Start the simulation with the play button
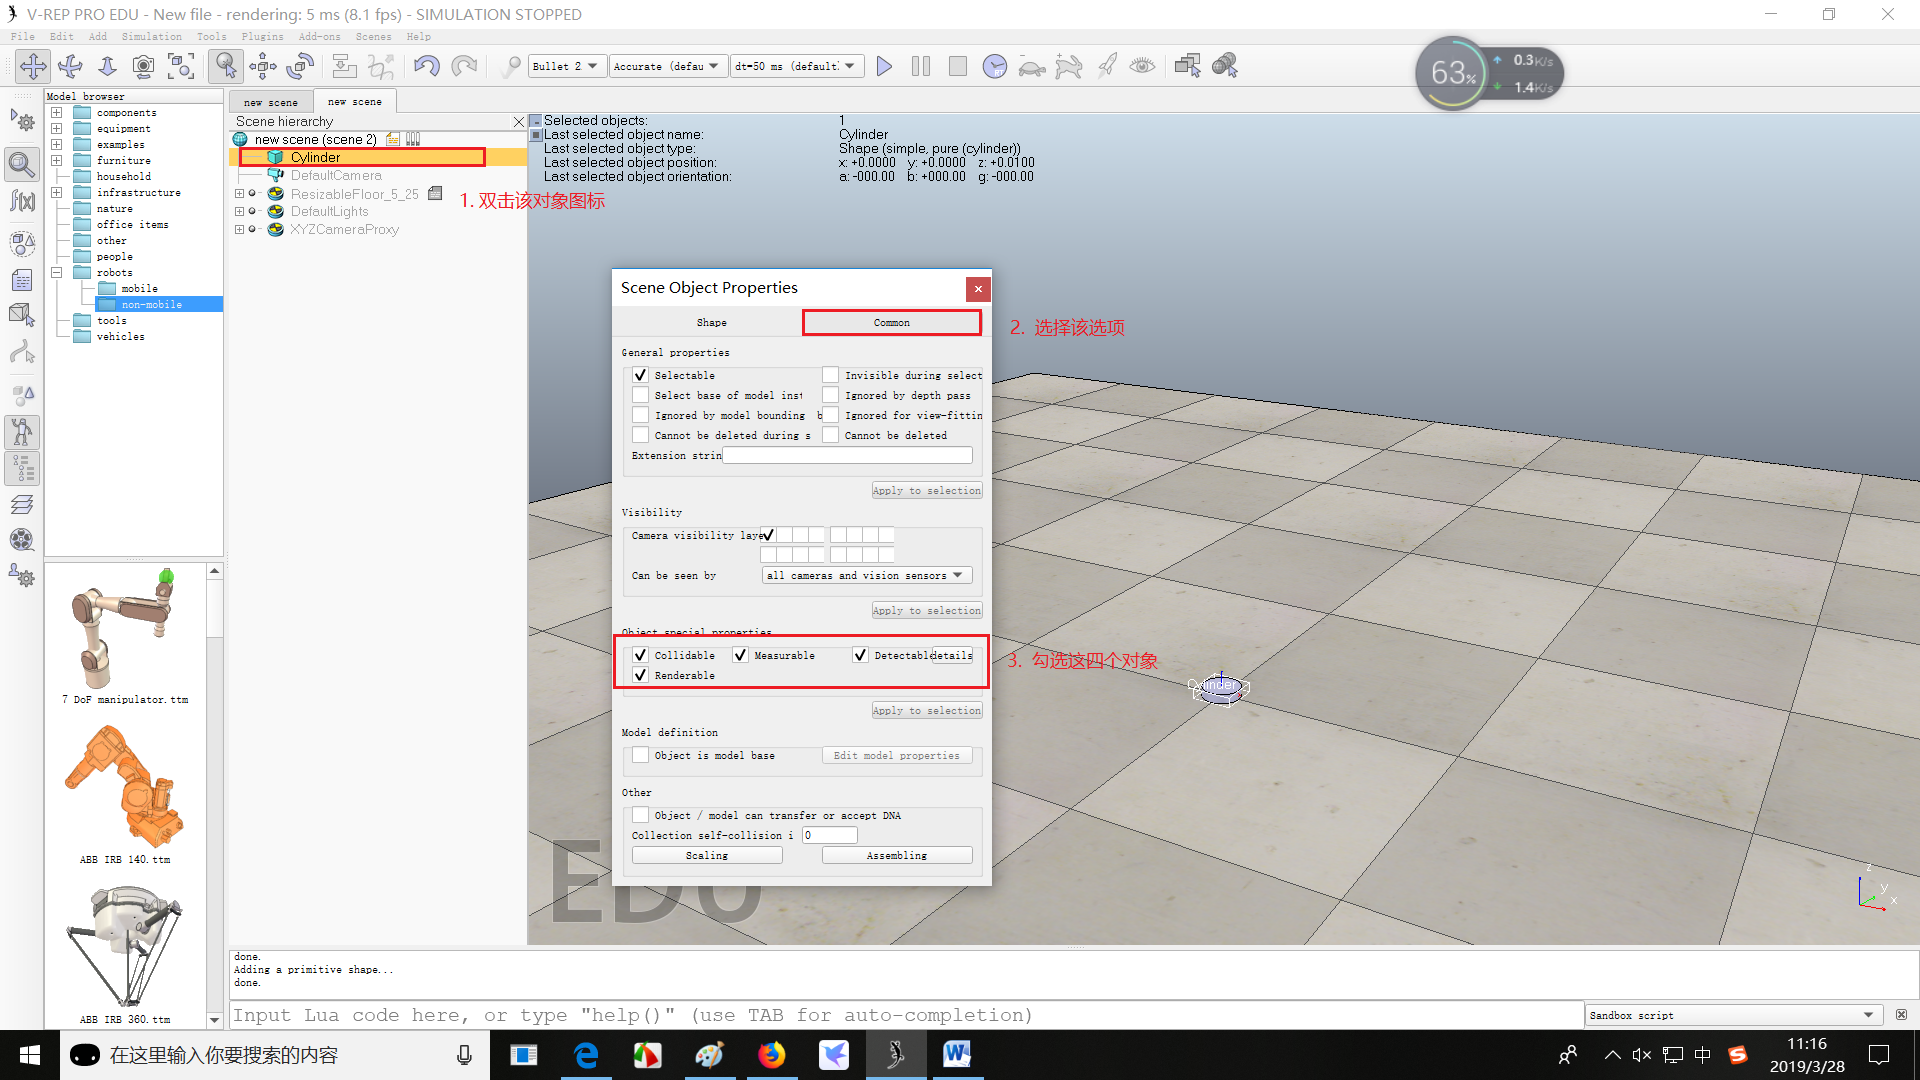The width and height of the screenshot is (1920, 1080). pos(884,66)
